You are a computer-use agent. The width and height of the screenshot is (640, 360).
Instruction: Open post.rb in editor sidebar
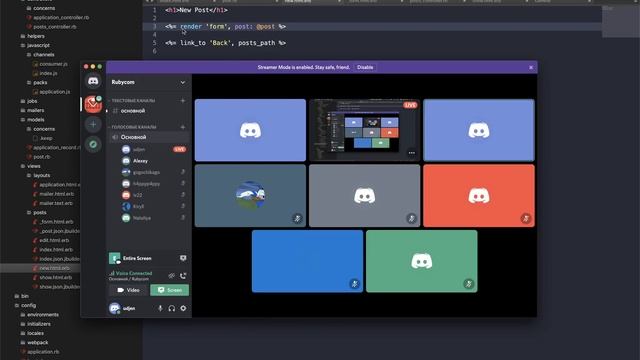(x=41, y=157)
